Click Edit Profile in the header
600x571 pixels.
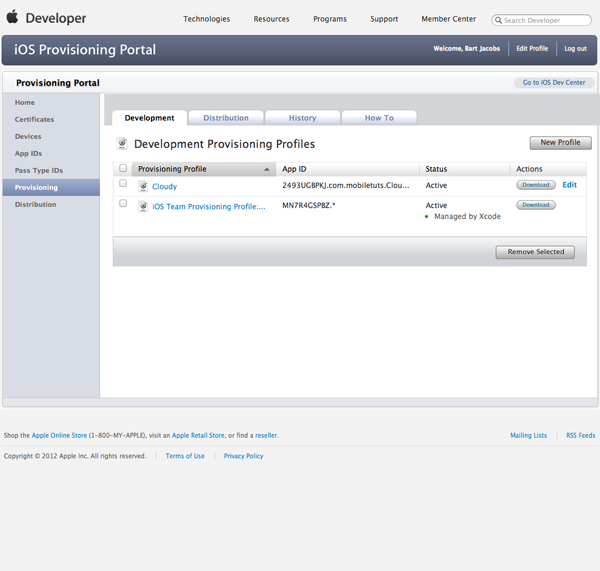[x=532, y=49]
